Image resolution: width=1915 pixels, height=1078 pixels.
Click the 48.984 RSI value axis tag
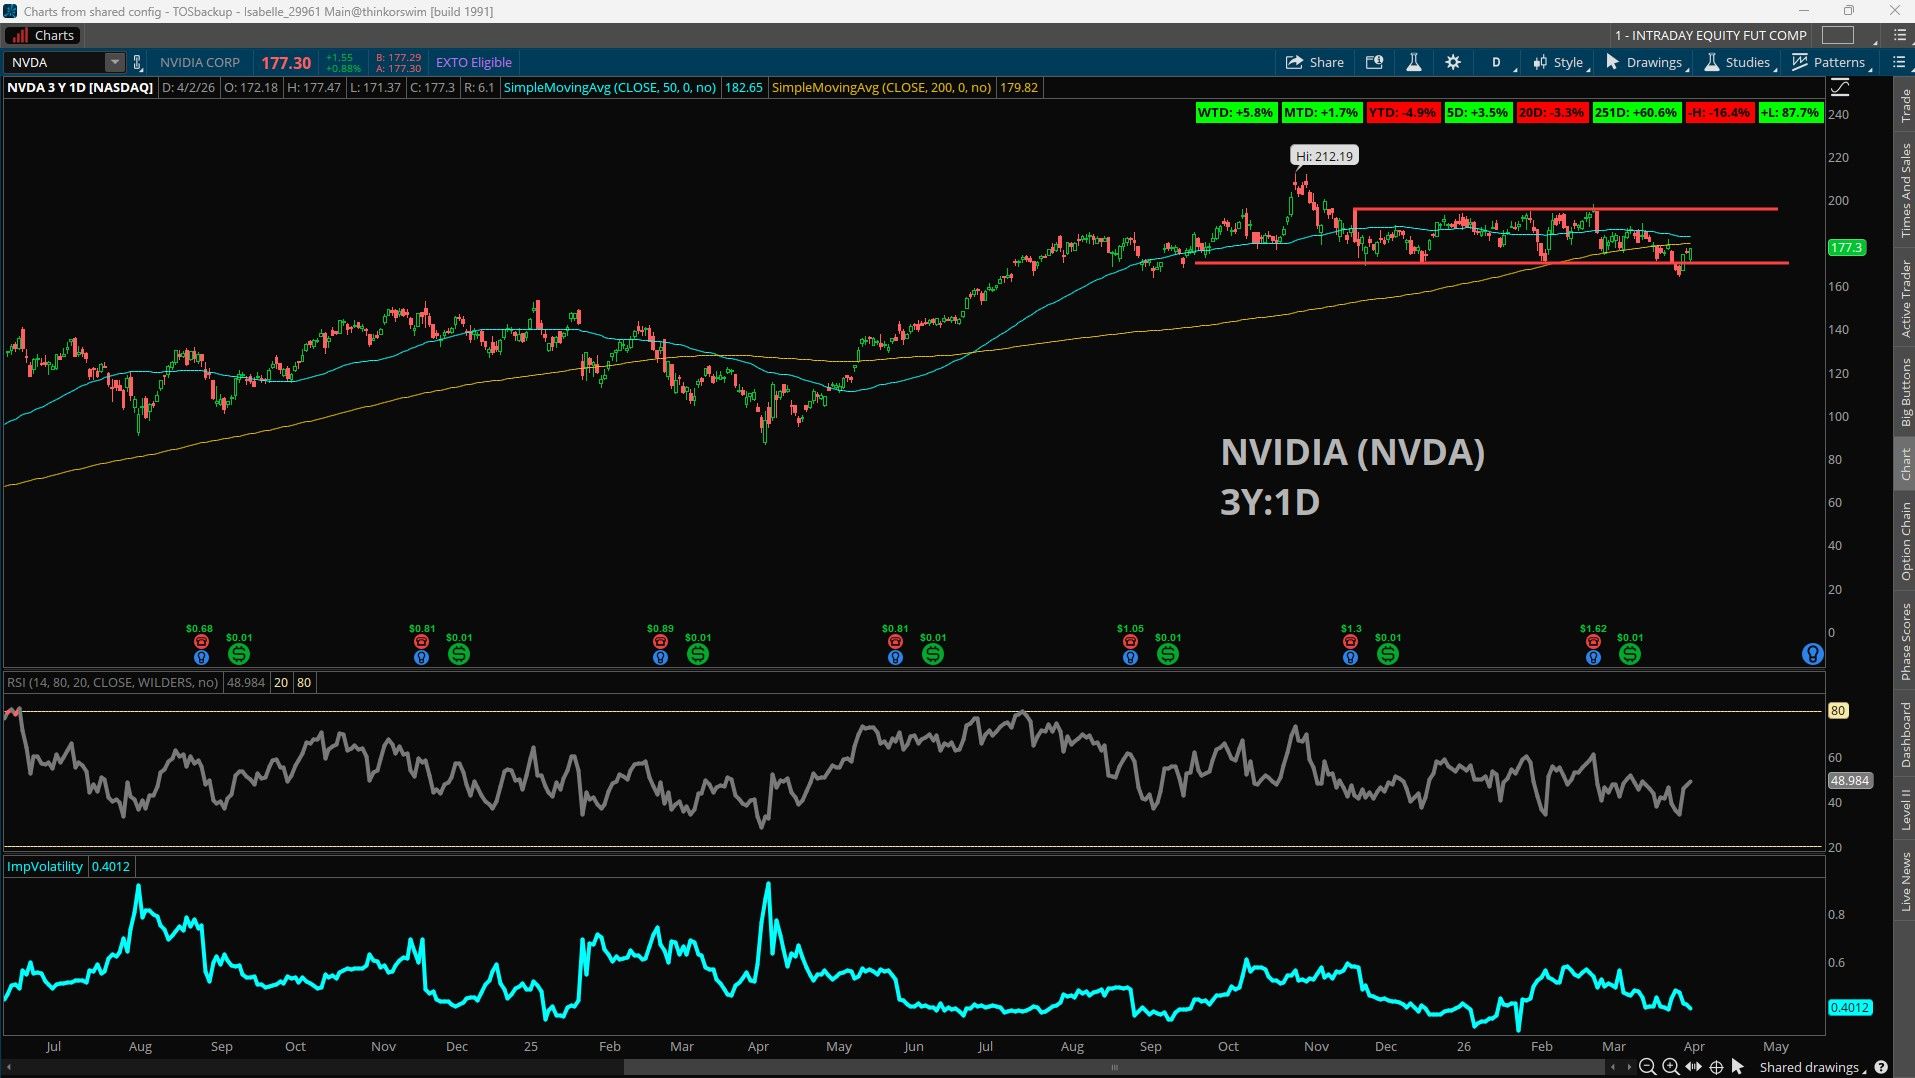coord(1850,780)
